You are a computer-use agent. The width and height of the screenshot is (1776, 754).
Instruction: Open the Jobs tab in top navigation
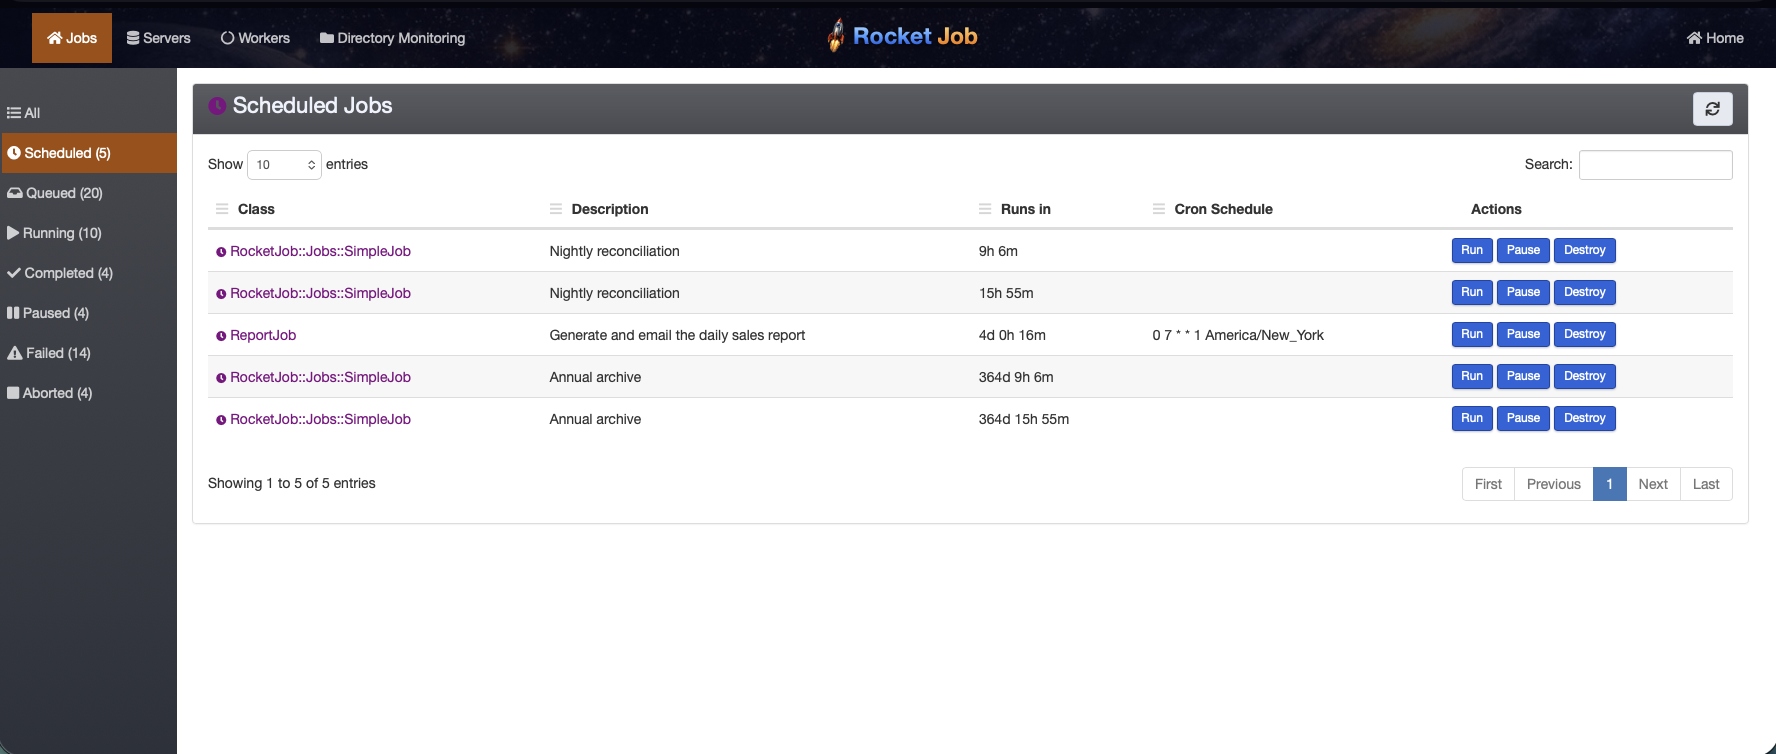72,38
